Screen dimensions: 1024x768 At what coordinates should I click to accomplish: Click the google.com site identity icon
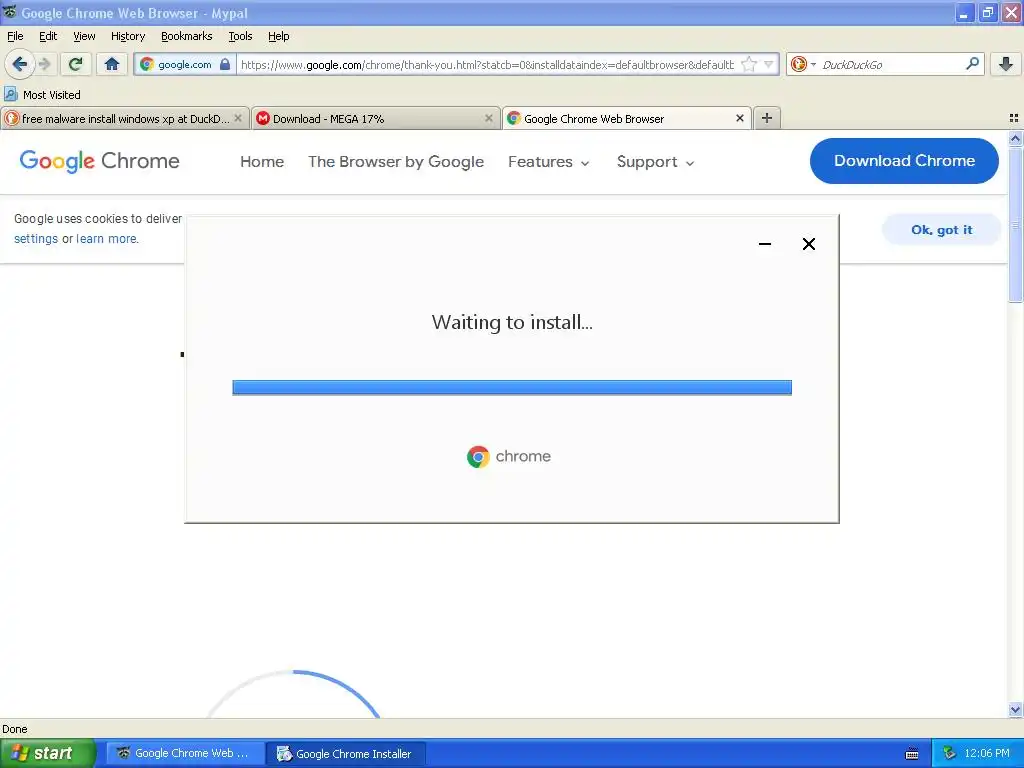click(x=147, y=64)
